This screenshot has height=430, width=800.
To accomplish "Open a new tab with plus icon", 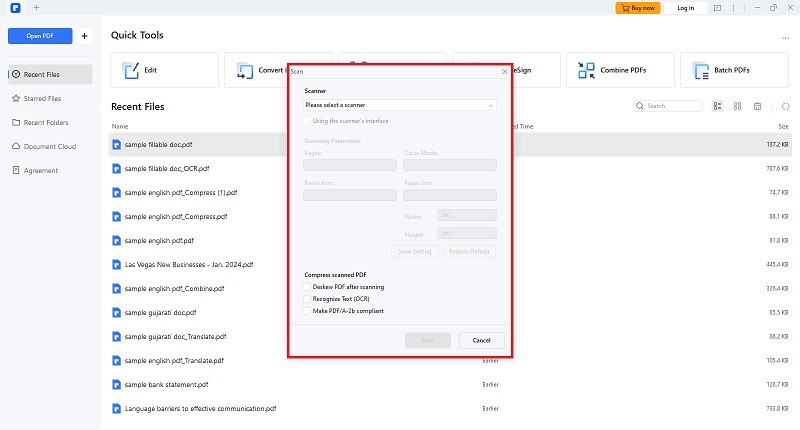I will [x=36, y=8].
